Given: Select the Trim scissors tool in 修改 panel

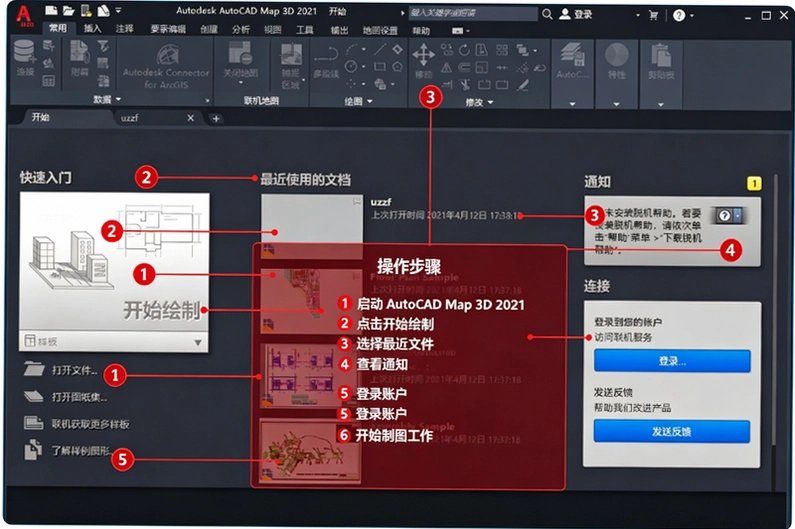Looking at the screenshot, I should (464, 84).
